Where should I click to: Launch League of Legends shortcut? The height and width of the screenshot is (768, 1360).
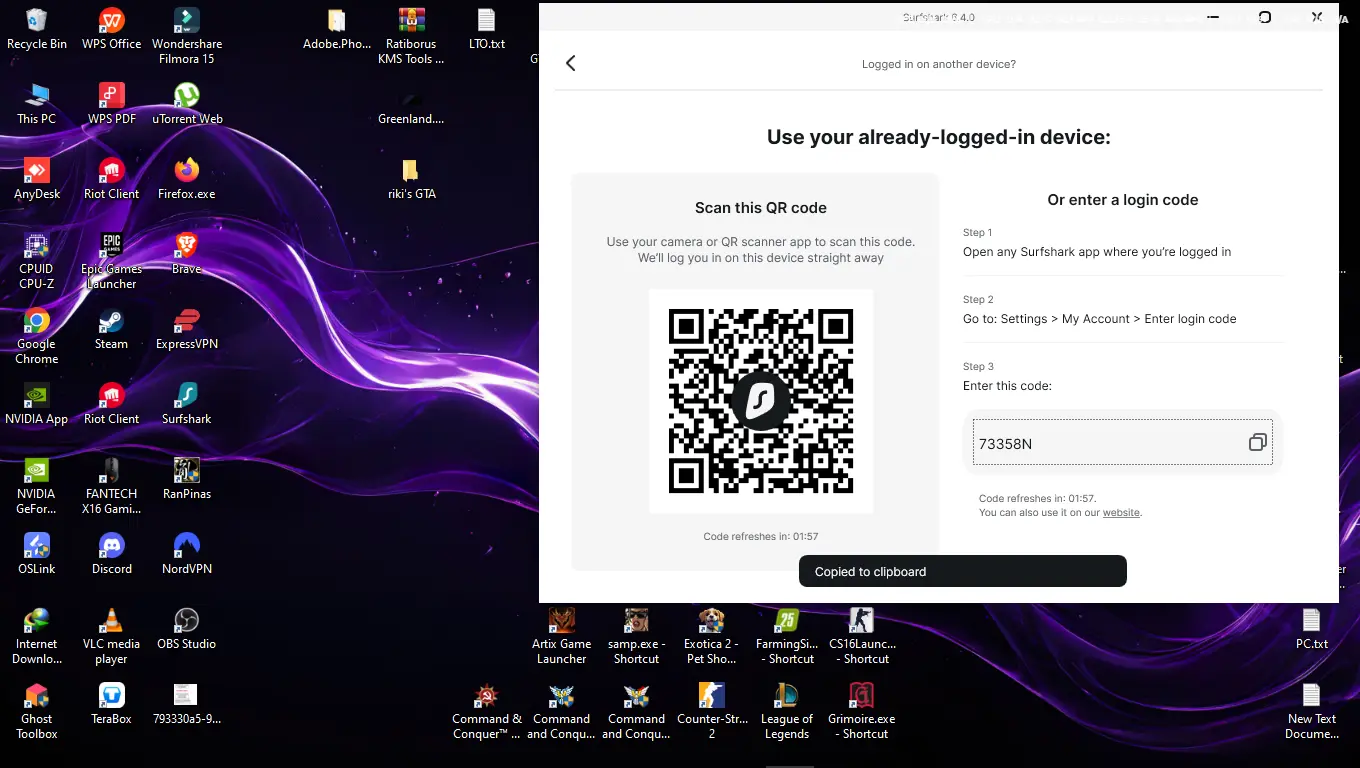click(787, 711)
